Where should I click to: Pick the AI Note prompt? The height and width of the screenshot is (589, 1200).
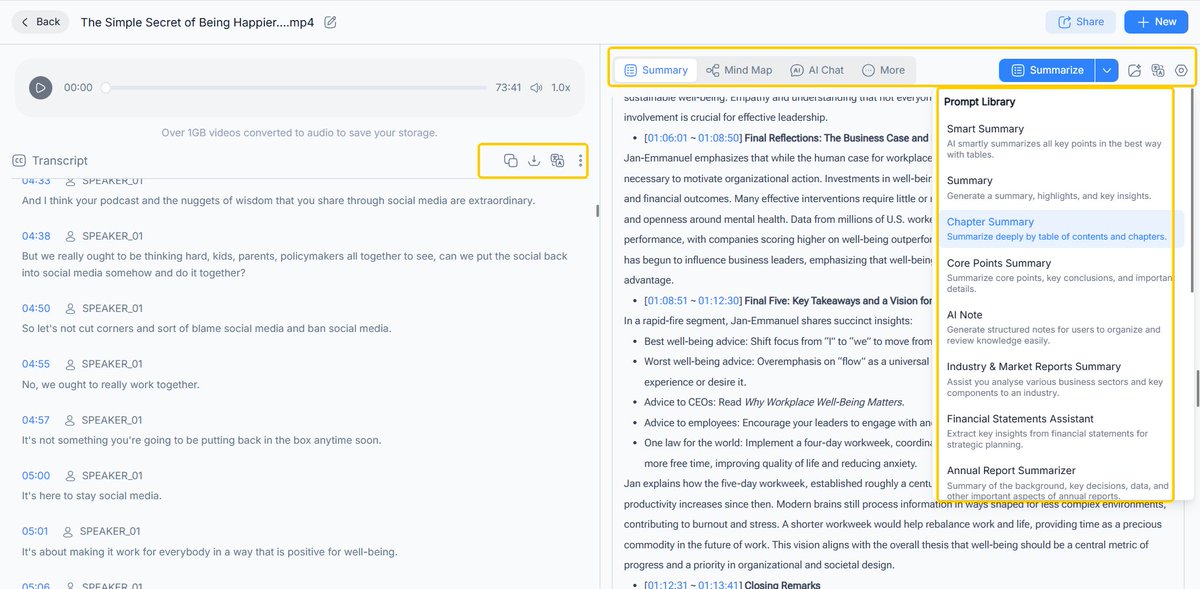(1058, 327)
